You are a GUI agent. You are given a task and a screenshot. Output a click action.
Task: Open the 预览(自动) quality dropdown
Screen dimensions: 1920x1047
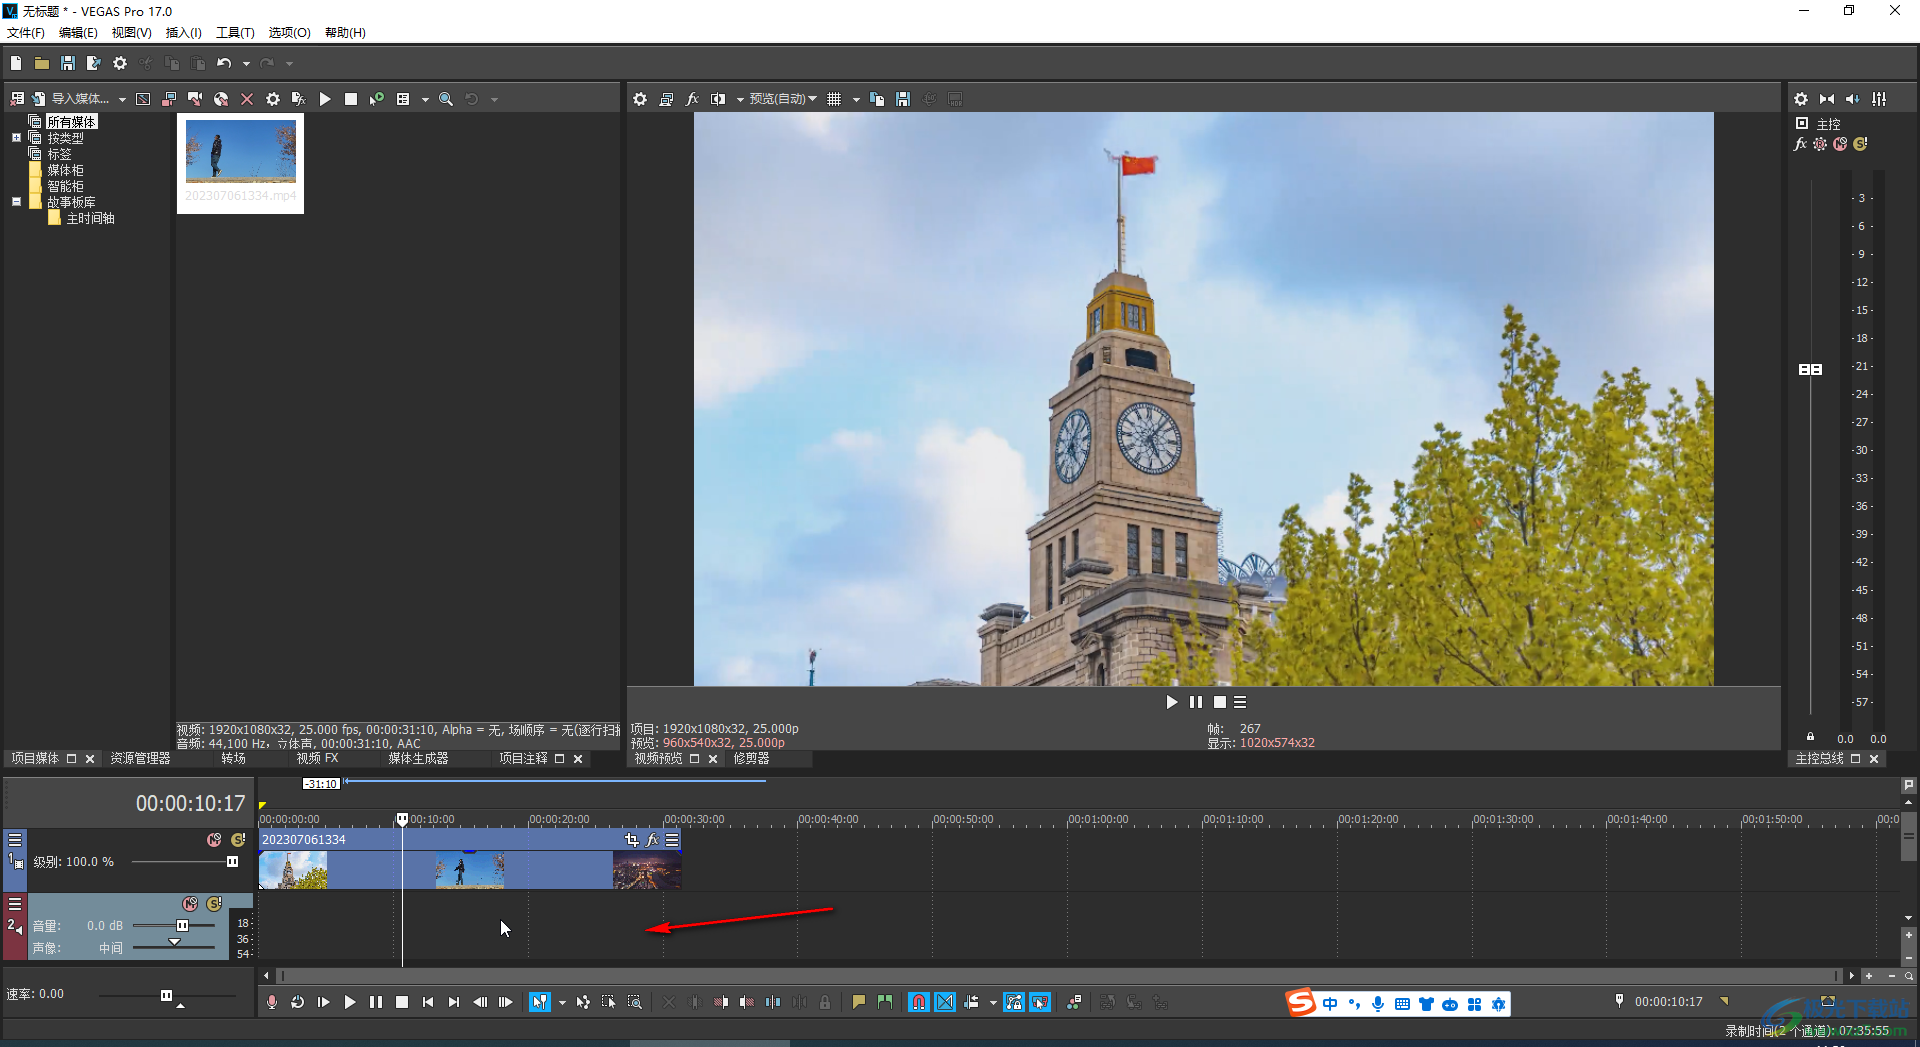(x=784, y=99)
